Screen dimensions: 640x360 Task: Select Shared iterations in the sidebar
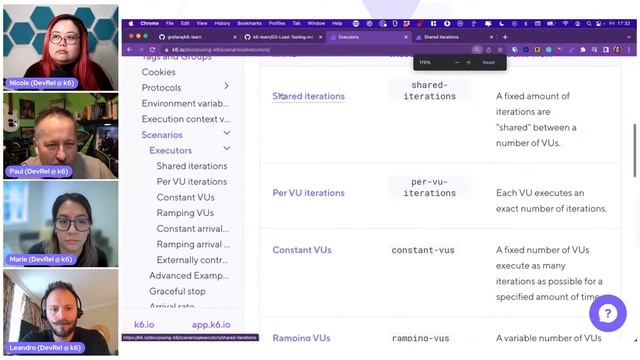[192, 166]
